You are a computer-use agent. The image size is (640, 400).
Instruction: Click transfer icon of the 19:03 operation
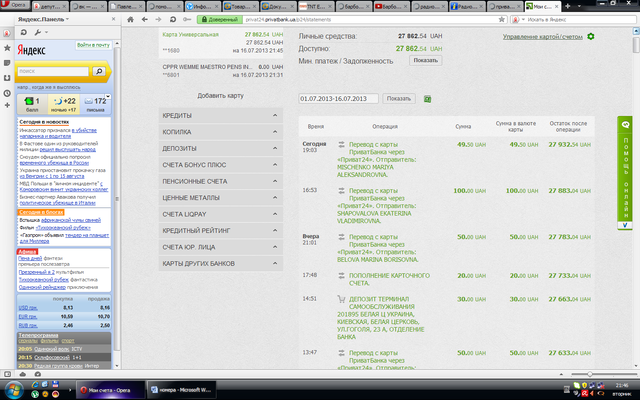coord(341,144)
